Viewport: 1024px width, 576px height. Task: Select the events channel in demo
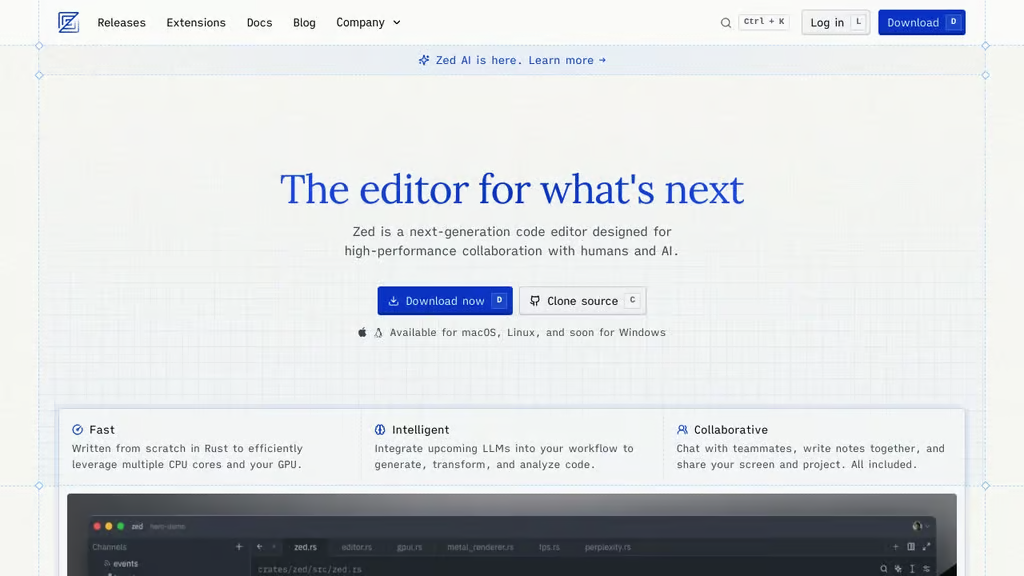tap(121, 564)
